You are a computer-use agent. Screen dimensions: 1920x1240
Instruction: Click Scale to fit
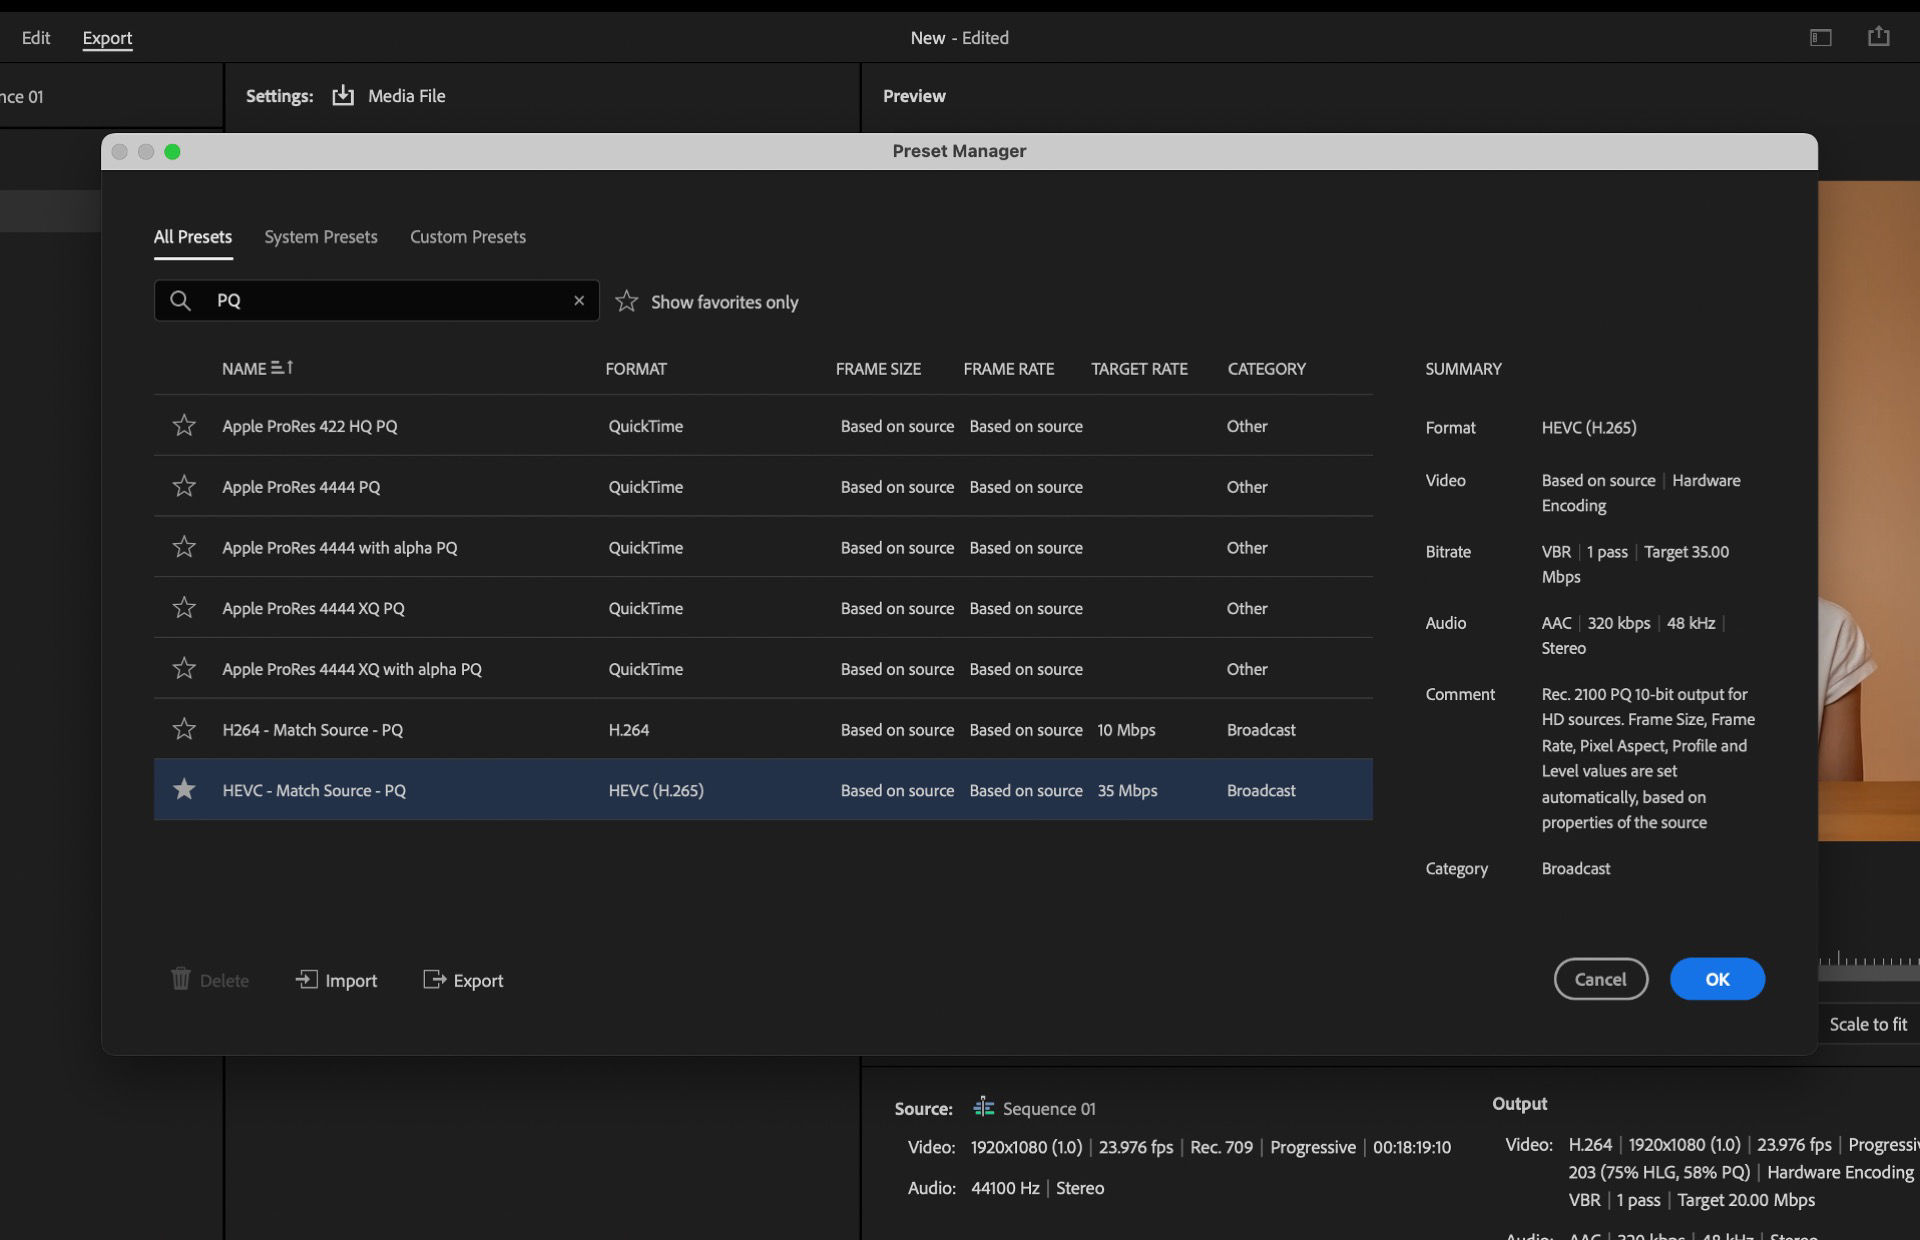coord(1868,1023)
